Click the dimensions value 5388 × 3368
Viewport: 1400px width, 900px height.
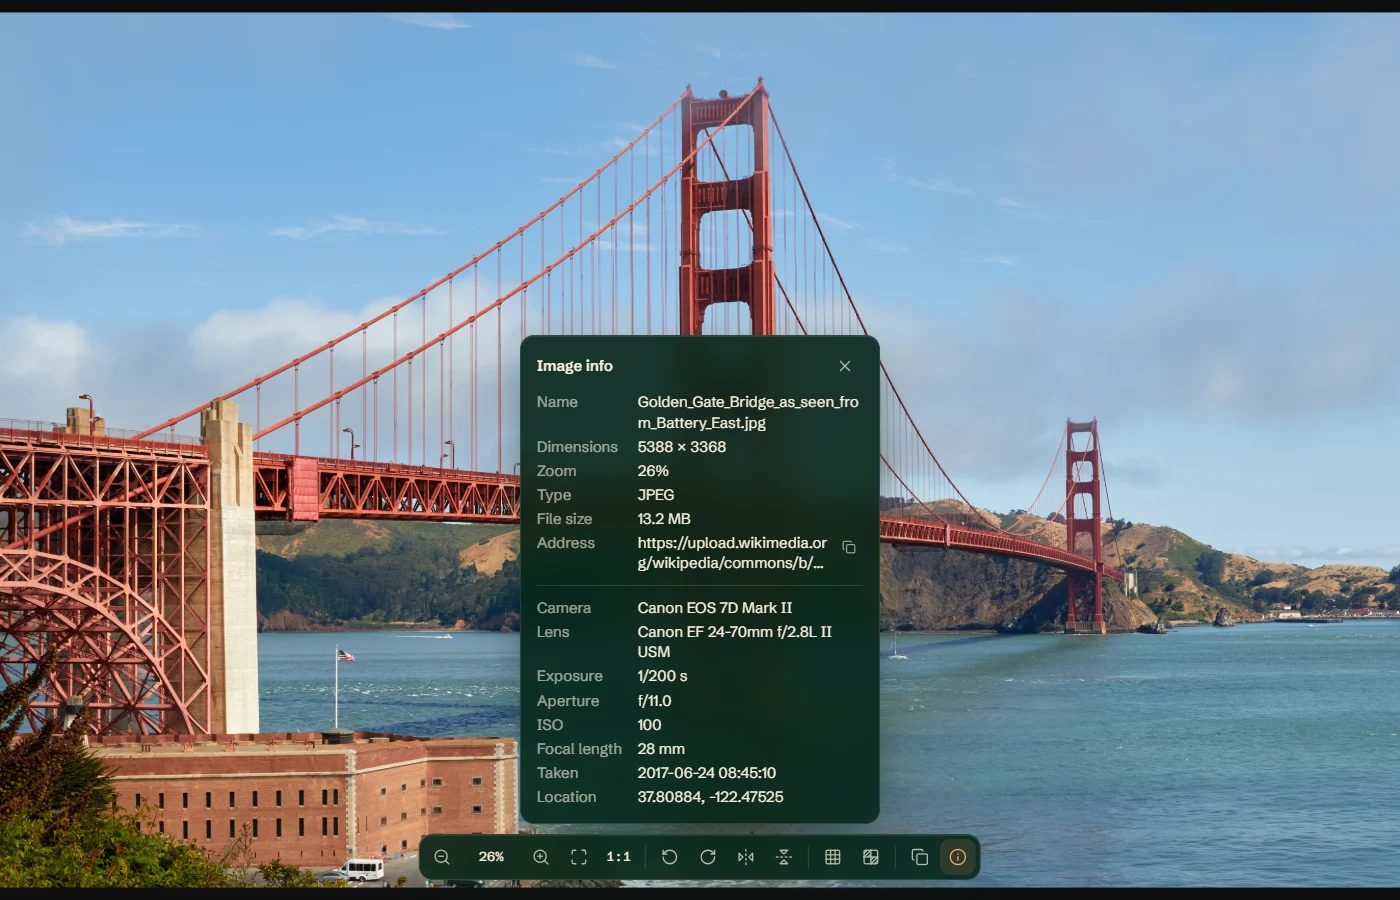click(x=682, y=447)
